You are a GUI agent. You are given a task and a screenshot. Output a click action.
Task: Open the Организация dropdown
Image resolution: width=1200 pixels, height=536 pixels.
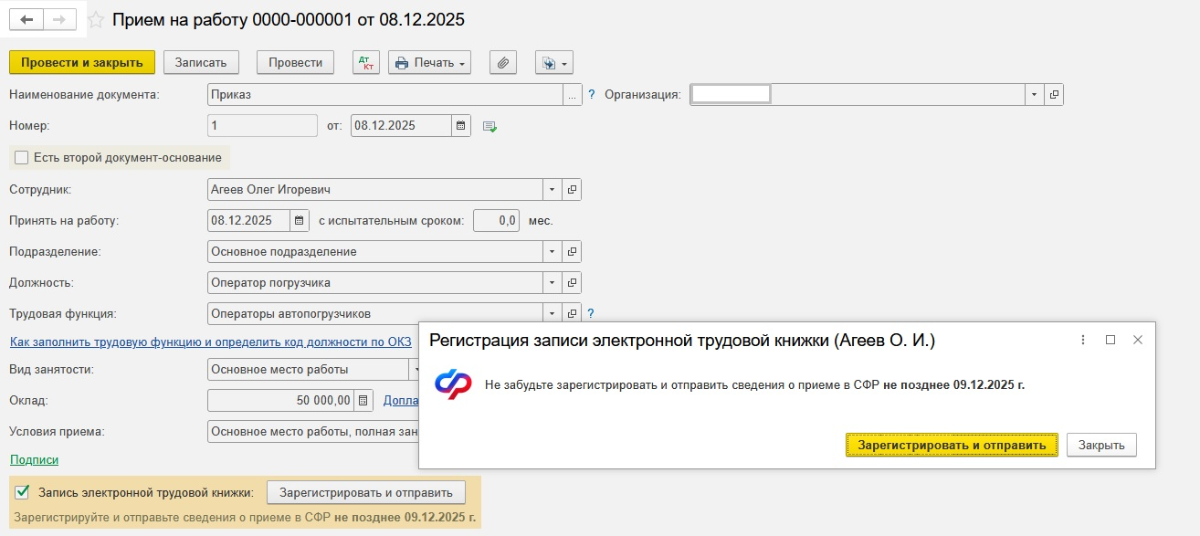coord(1034,95)
